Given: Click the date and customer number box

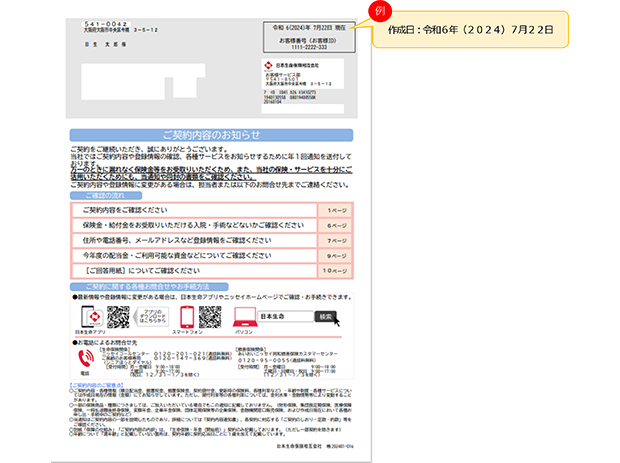Looking at the screenshot, I should pyautogui.click(x=306, y=35).
